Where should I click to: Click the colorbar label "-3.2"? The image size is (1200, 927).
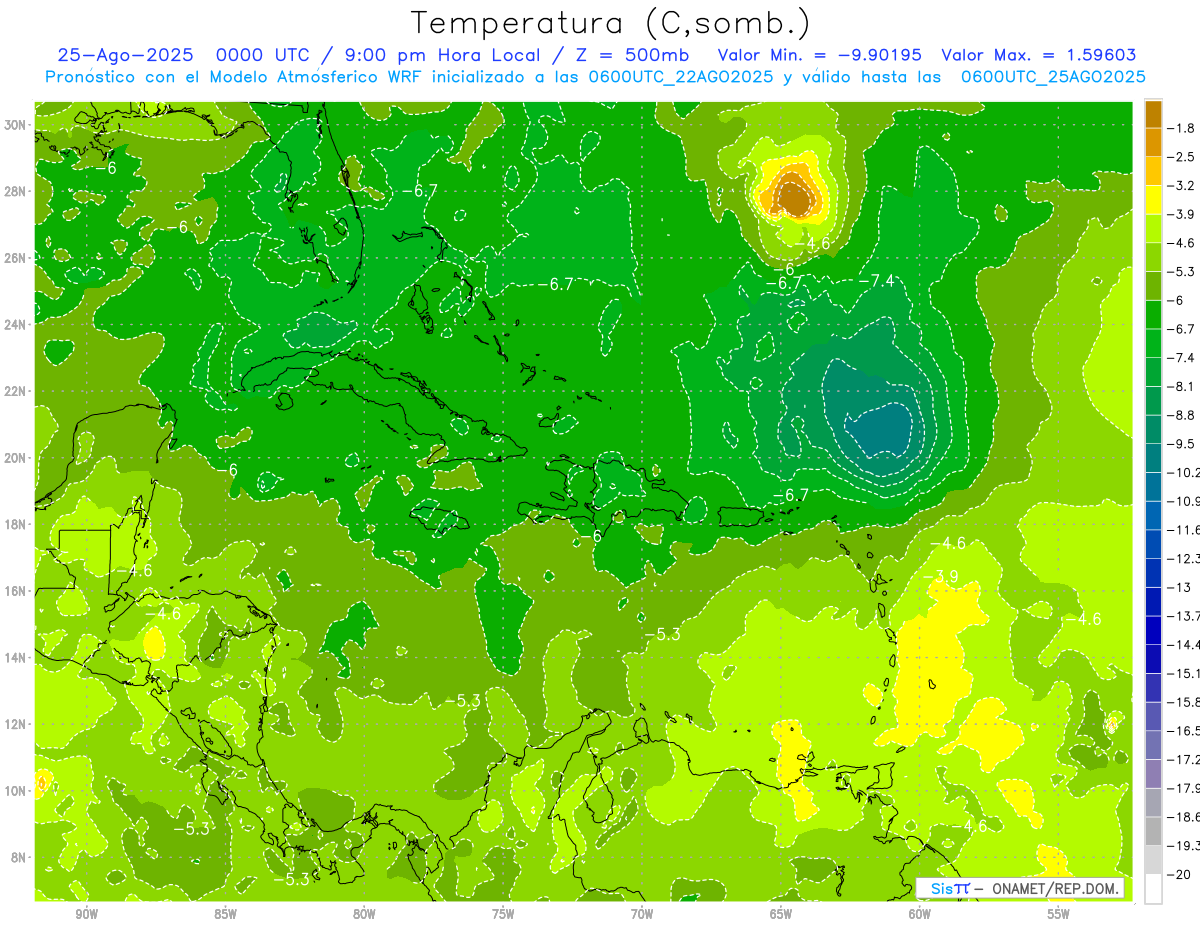click(x=1183, y=186)
